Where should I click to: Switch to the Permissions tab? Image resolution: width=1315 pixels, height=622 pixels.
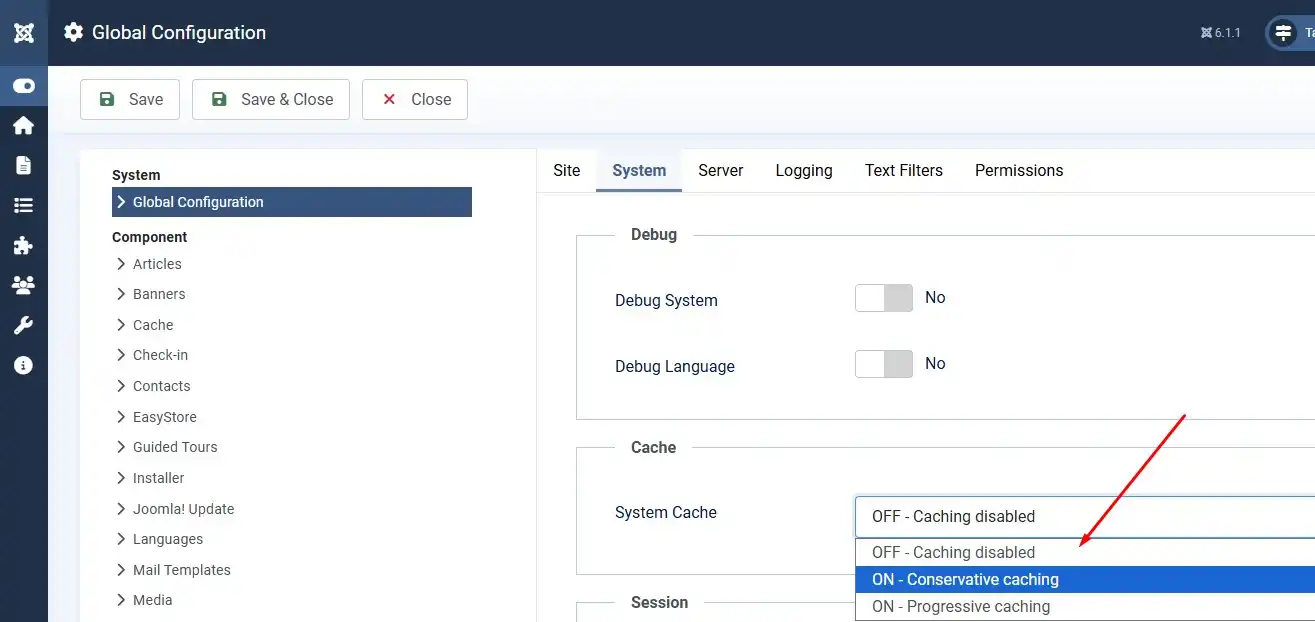(1019, 170)
